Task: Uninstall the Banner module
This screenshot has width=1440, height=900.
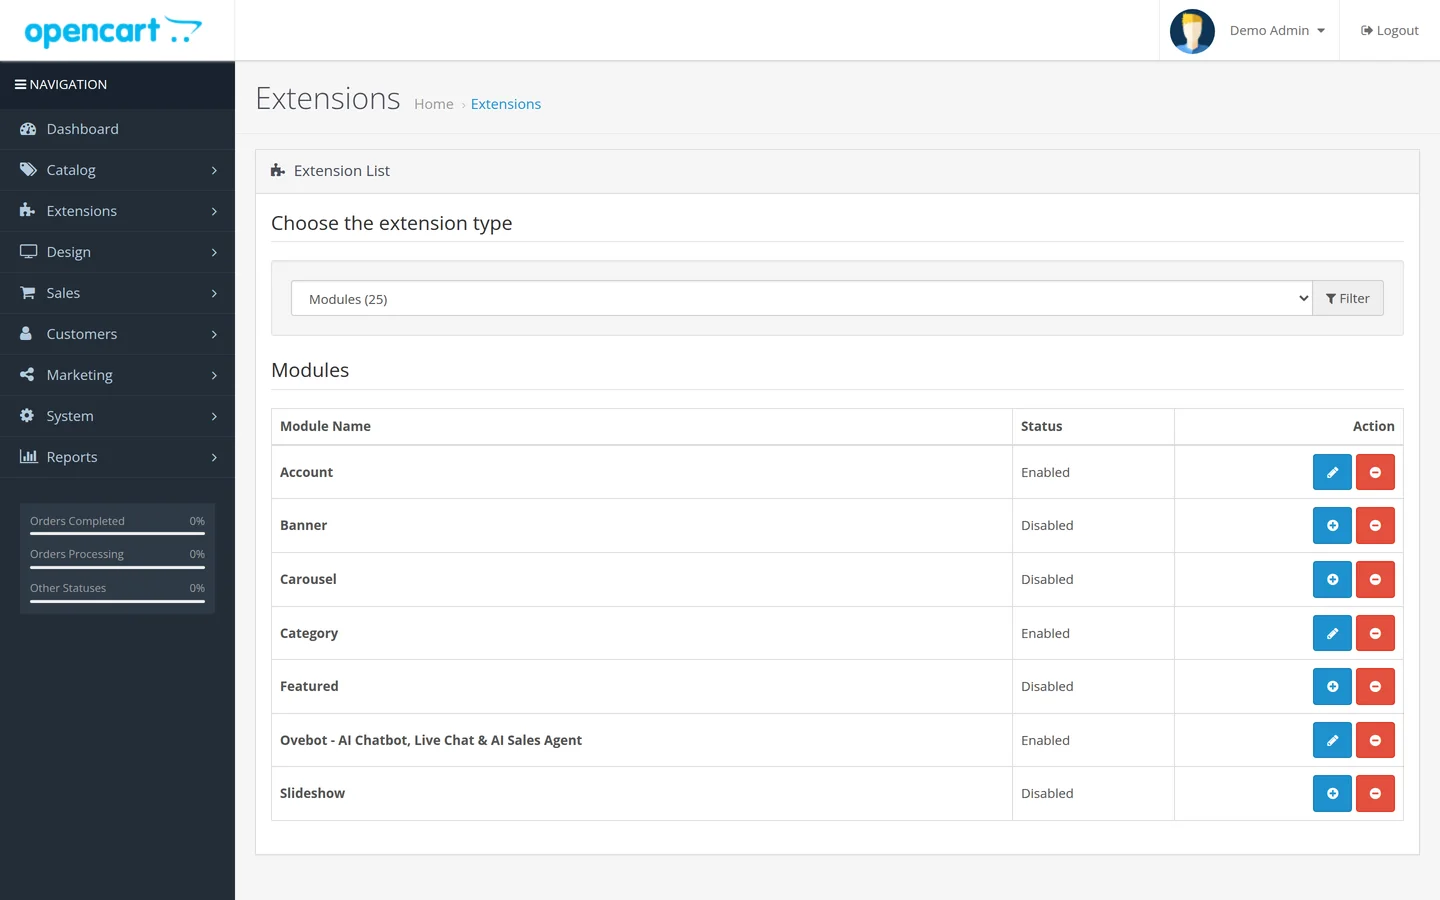Action: (x=1375, y=525)
